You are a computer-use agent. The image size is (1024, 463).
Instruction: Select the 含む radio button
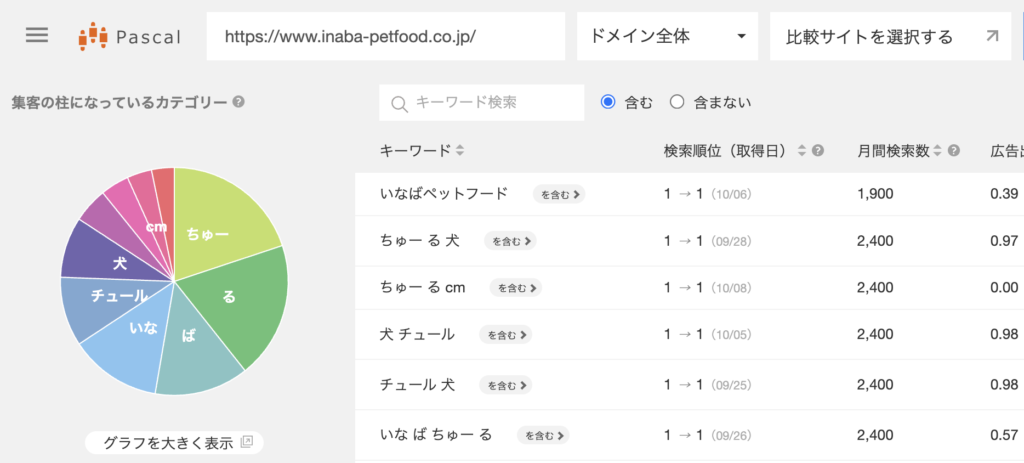608,102
